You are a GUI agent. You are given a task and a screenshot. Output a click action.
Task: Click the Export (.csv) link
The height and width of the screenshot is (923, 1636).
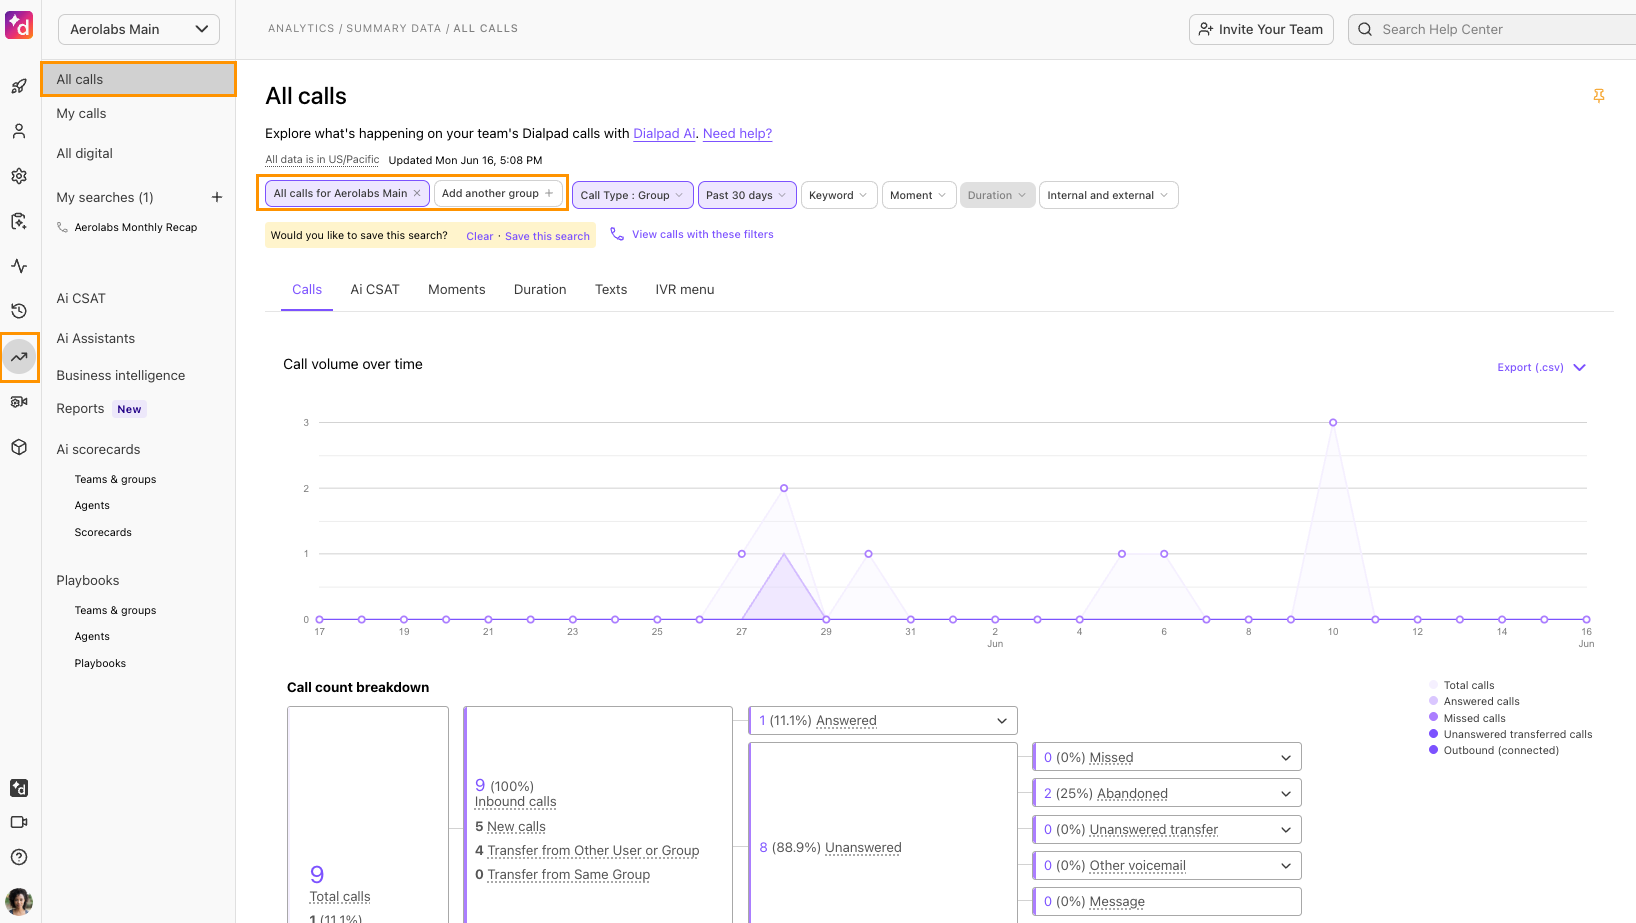[1530, 367]
